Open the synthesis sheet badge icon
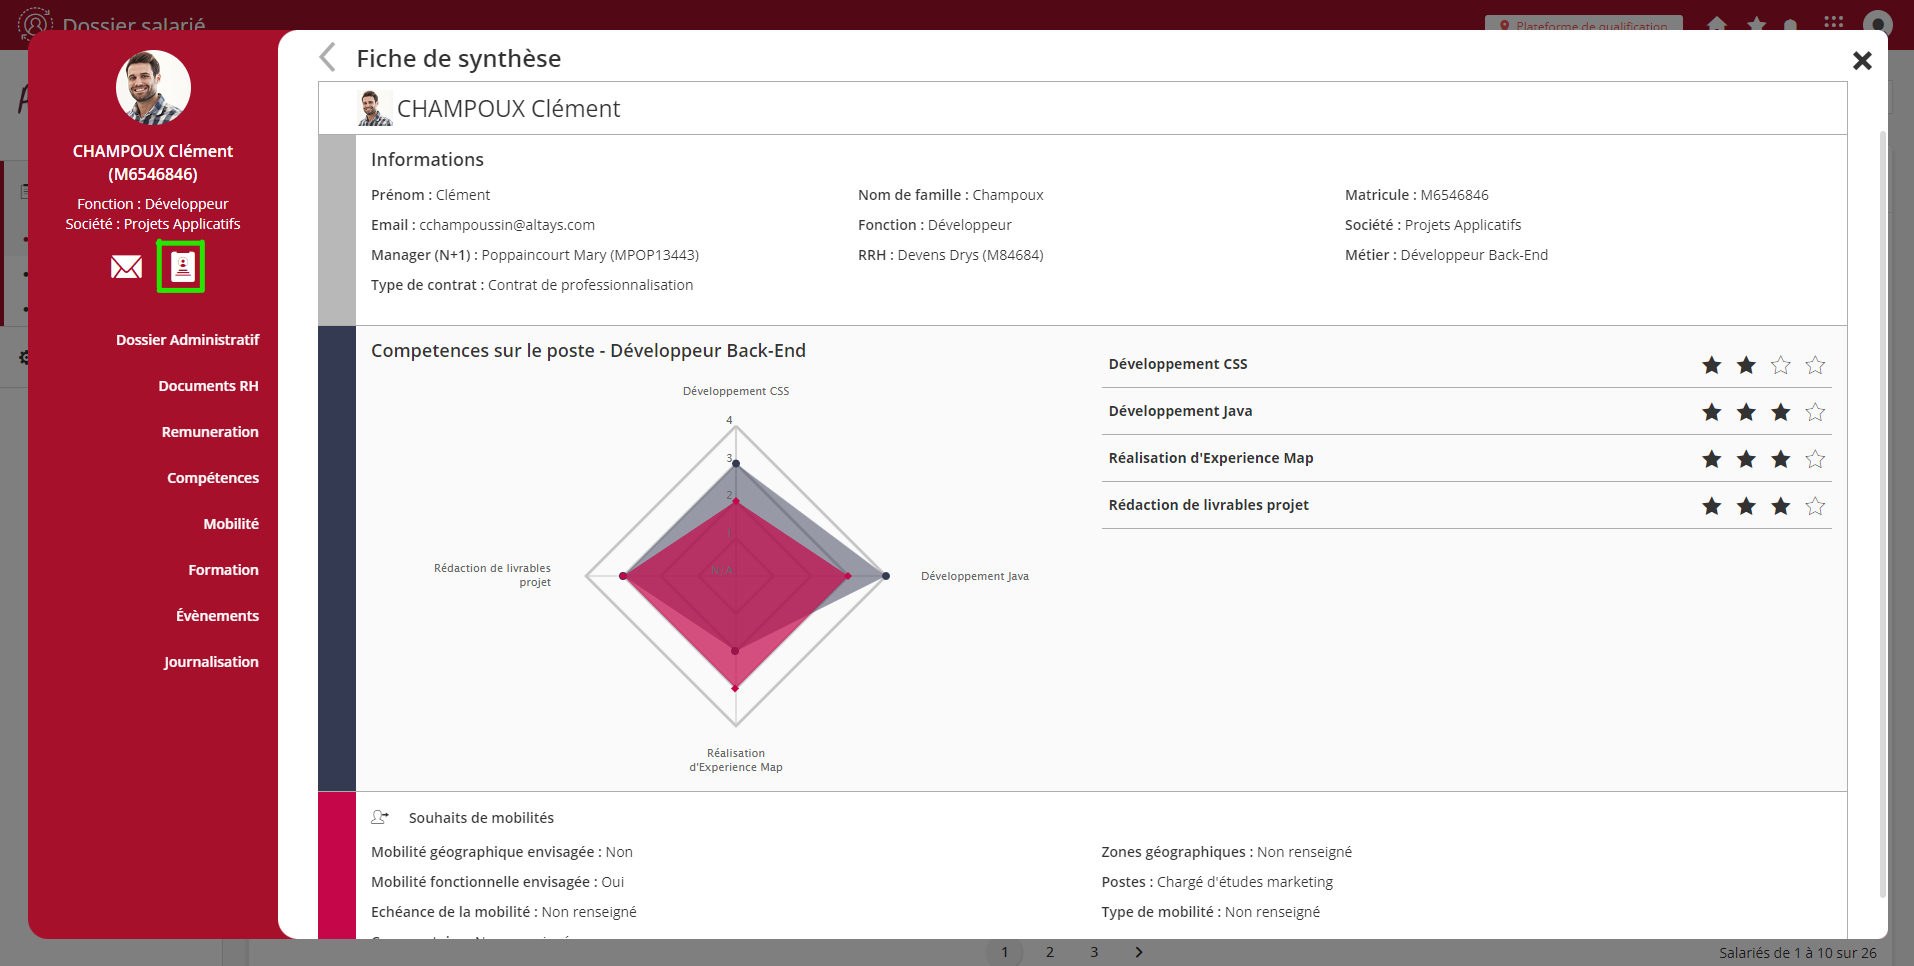This screenshot has height=966, width=1914. tap(182, 267)
